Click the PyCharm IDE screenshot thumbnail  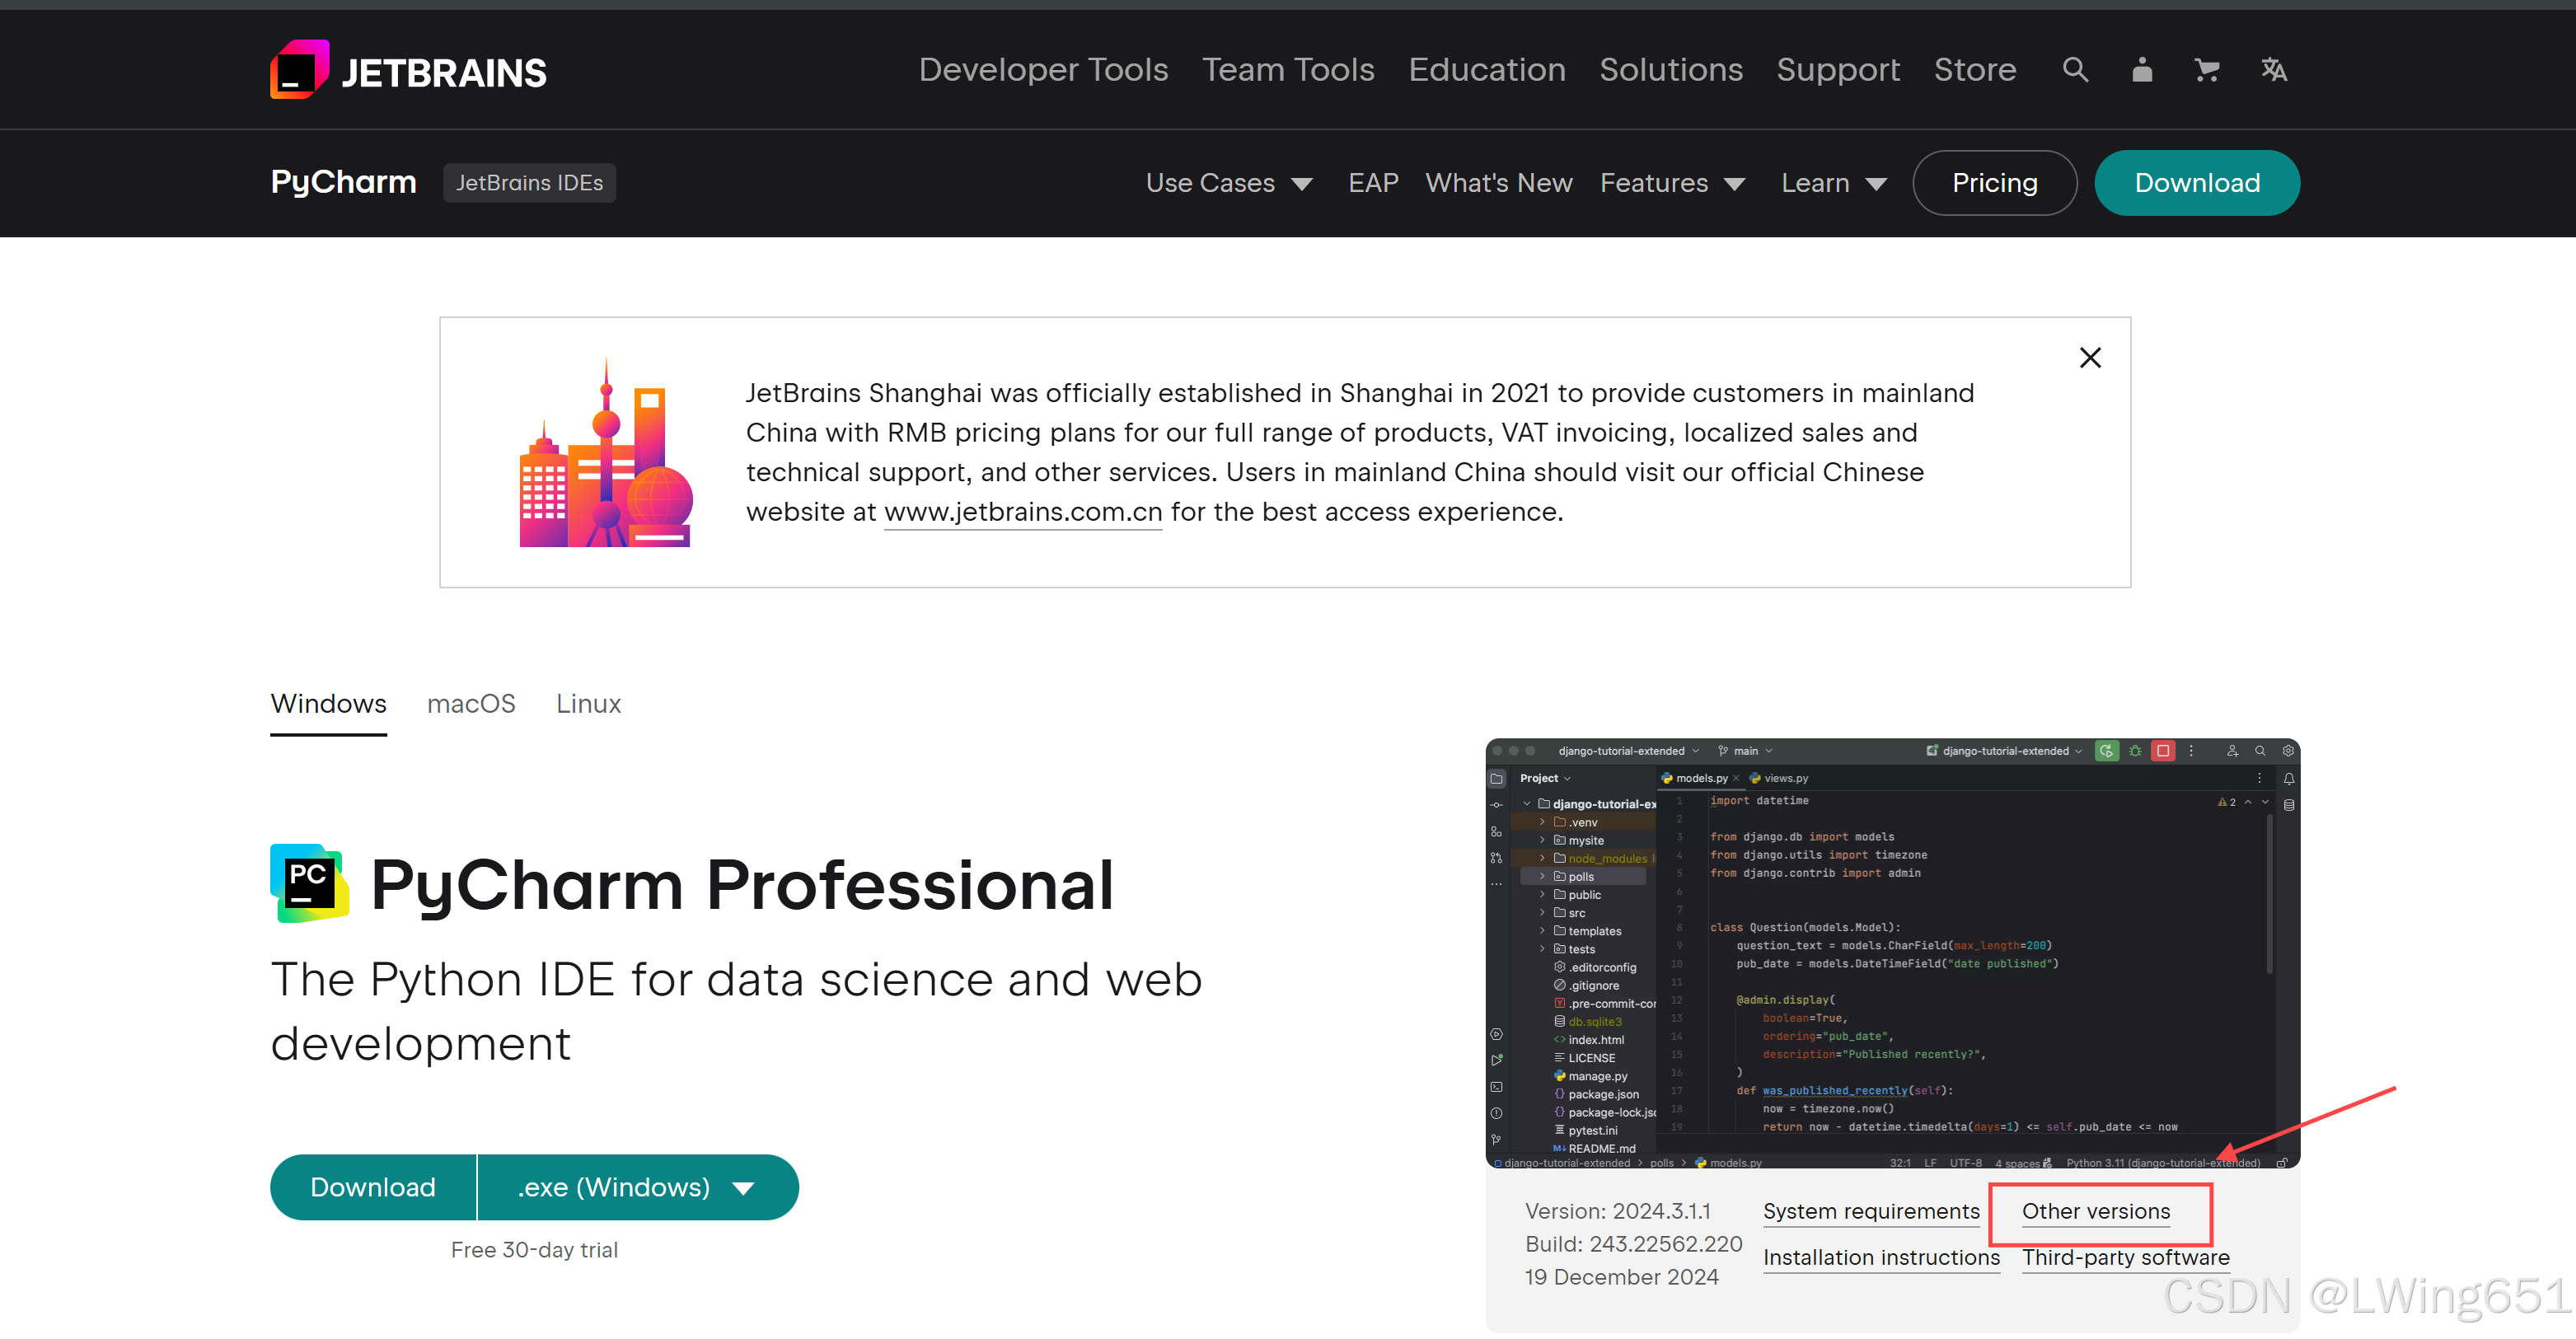(1892, 953)
